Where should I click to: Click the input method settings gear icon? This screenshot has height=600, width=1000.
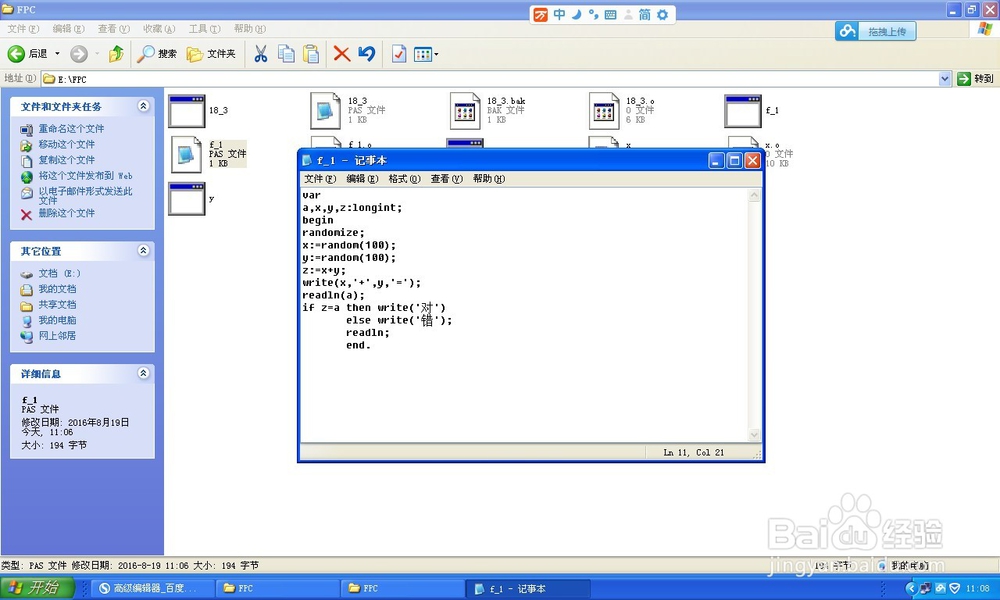point(663,15)
